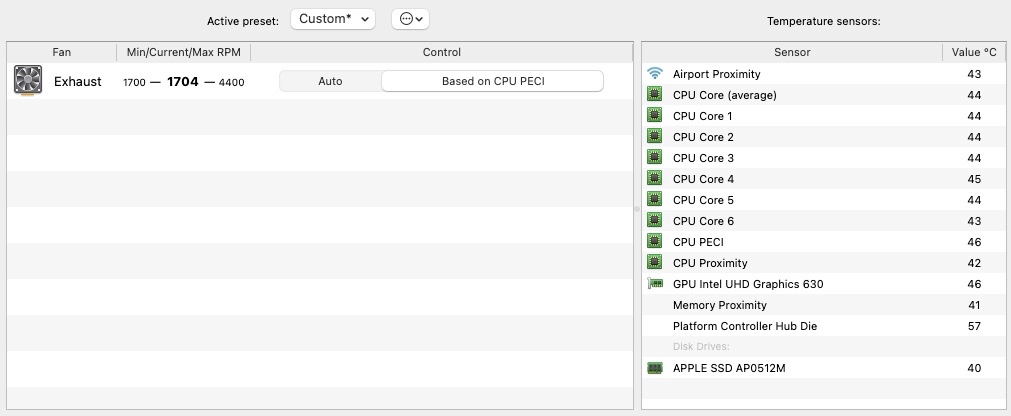The width and height of the screenshot is (1011, 416).
Task: Click the GPU Intel UHD Graphics icon
Action: pos(655,284)
